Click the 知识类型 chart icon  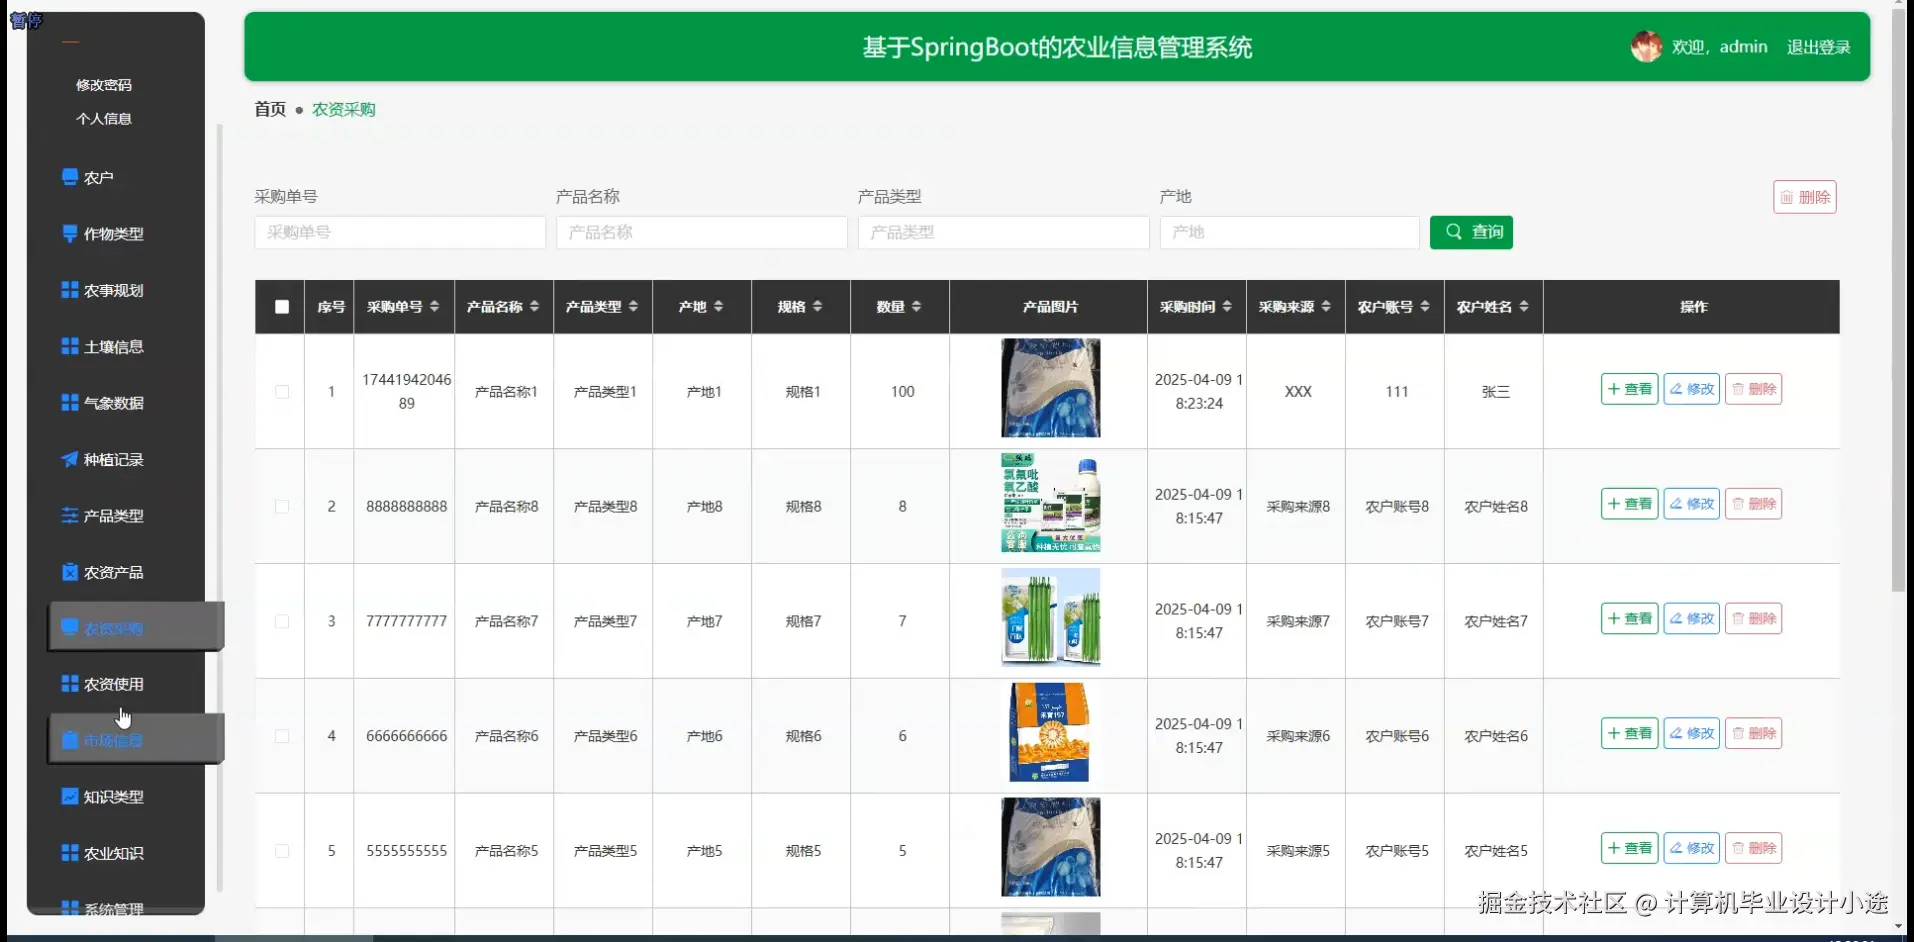(x=70, y=797)
